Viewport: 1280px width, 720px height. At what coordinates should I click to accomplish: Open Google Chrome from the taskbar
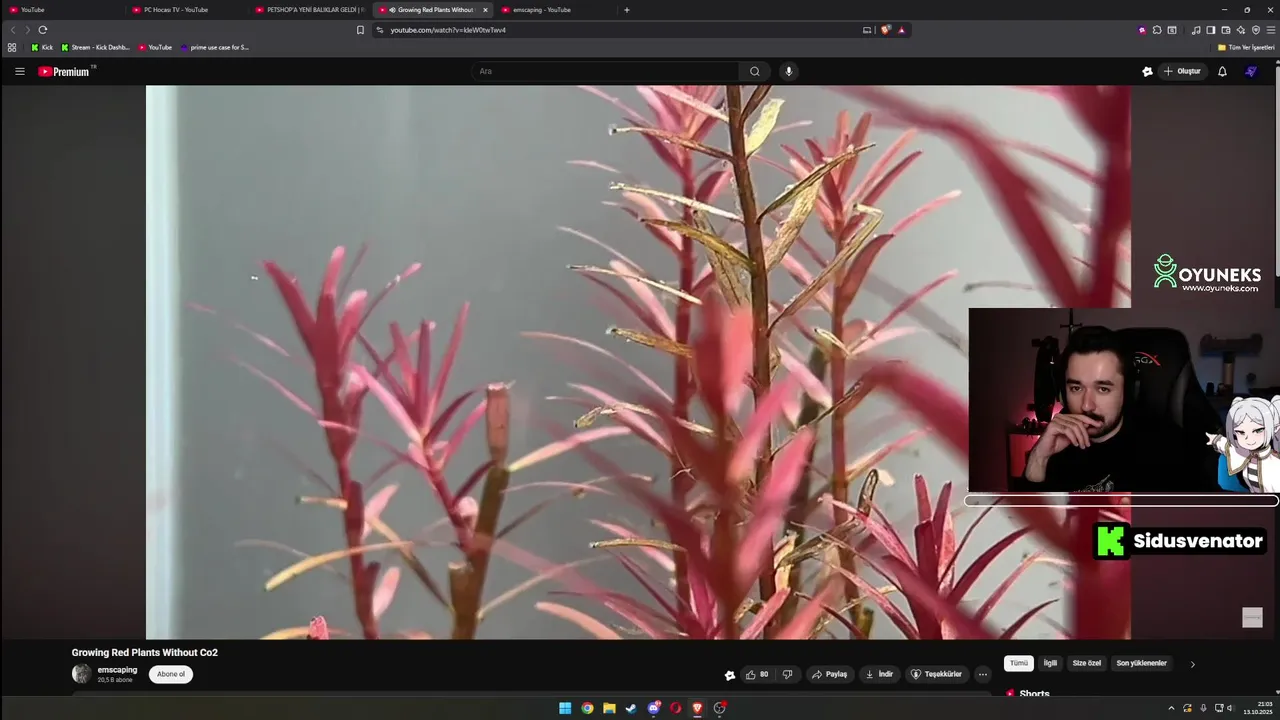pyautogui.click(x=587, y=708)
